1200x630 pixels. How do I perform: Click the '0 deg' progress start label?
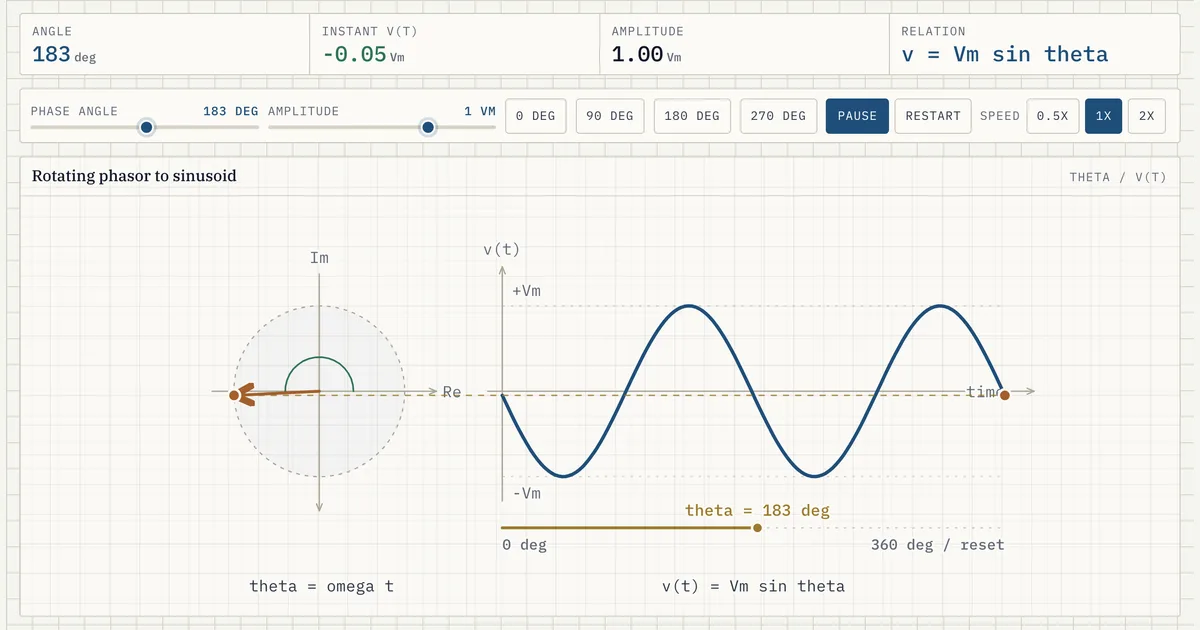point(524,545)
